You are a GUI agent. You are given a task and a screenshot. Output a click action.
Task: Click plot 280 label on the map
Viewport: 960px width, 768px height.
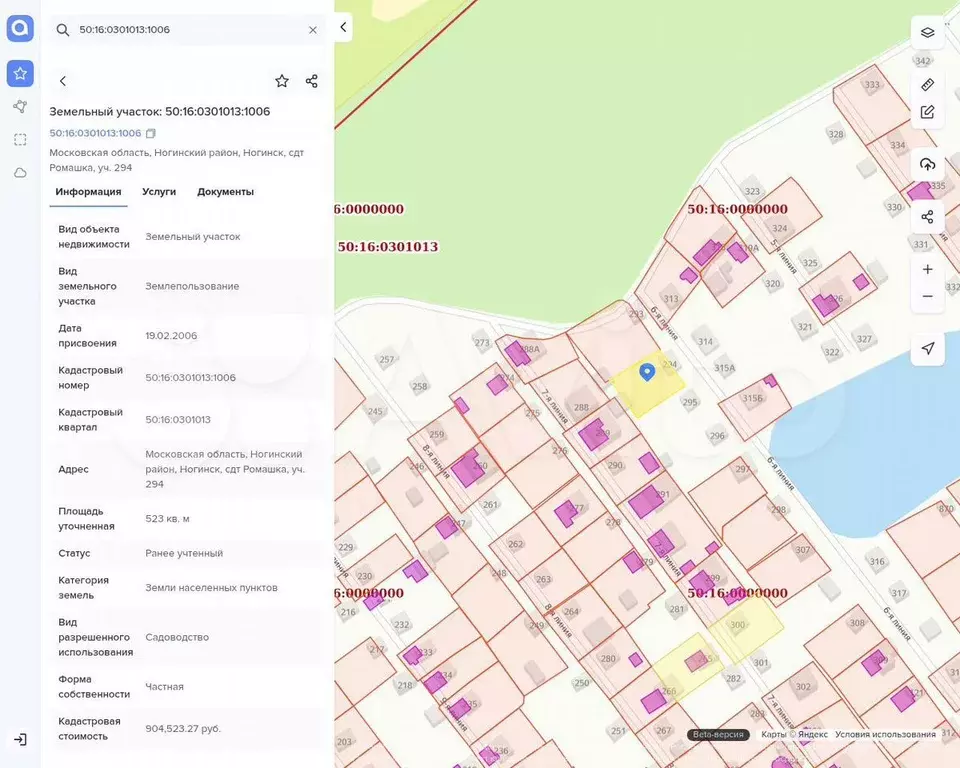coord(608,659)
